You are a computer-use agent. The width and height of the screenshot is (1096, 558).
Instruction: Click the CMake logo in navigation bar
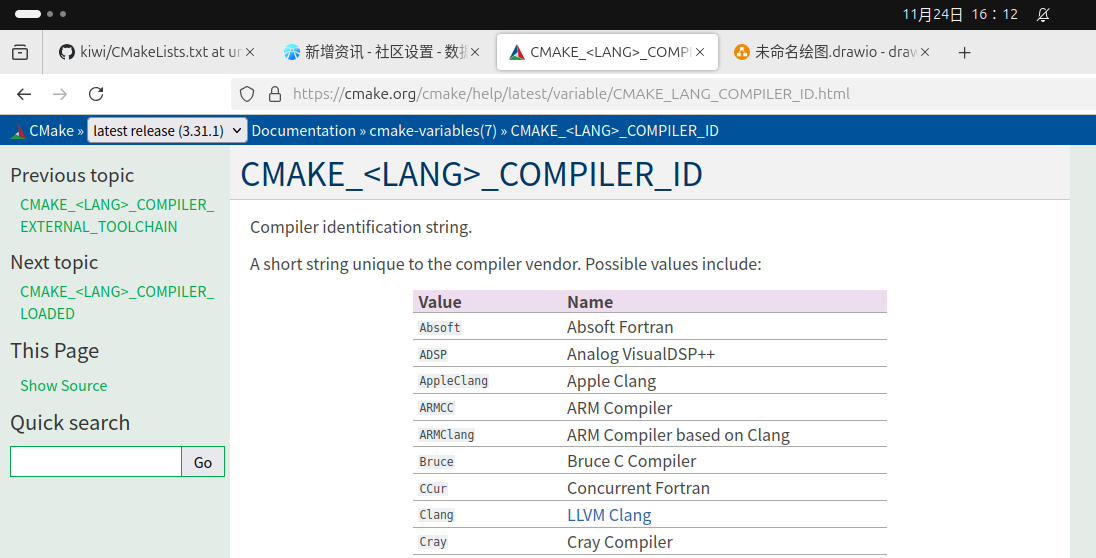(18, 131)
